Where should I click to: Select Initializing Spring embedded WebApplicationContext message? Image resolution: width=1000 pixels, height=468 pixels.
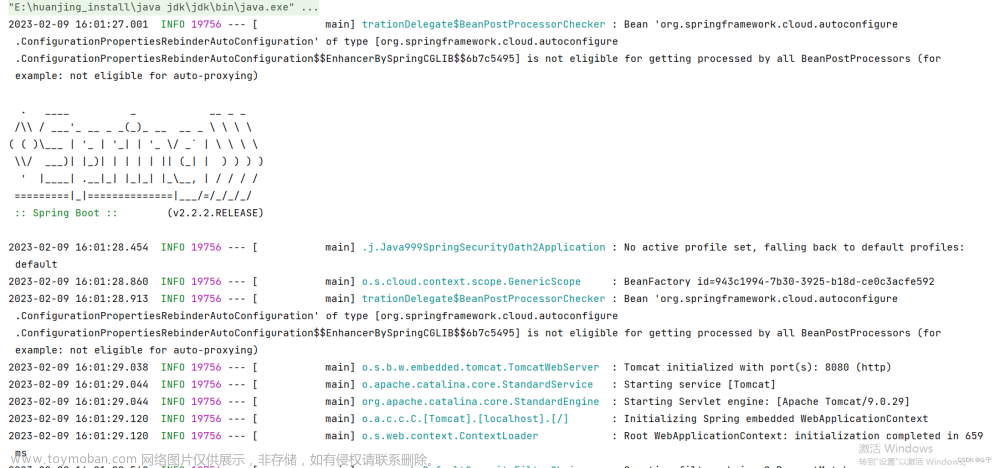[776, 420]
